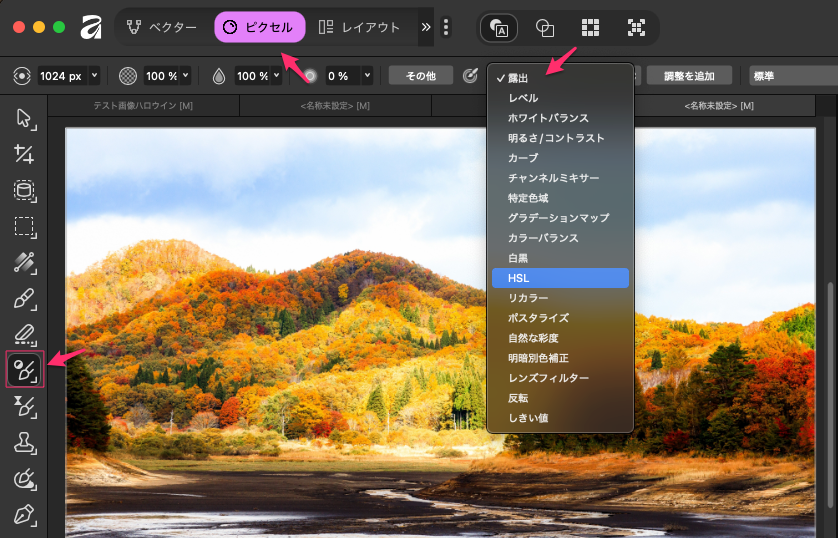Select the rectangular marquee selection tool
Screen dimensions: 838x538
(24, 226)
